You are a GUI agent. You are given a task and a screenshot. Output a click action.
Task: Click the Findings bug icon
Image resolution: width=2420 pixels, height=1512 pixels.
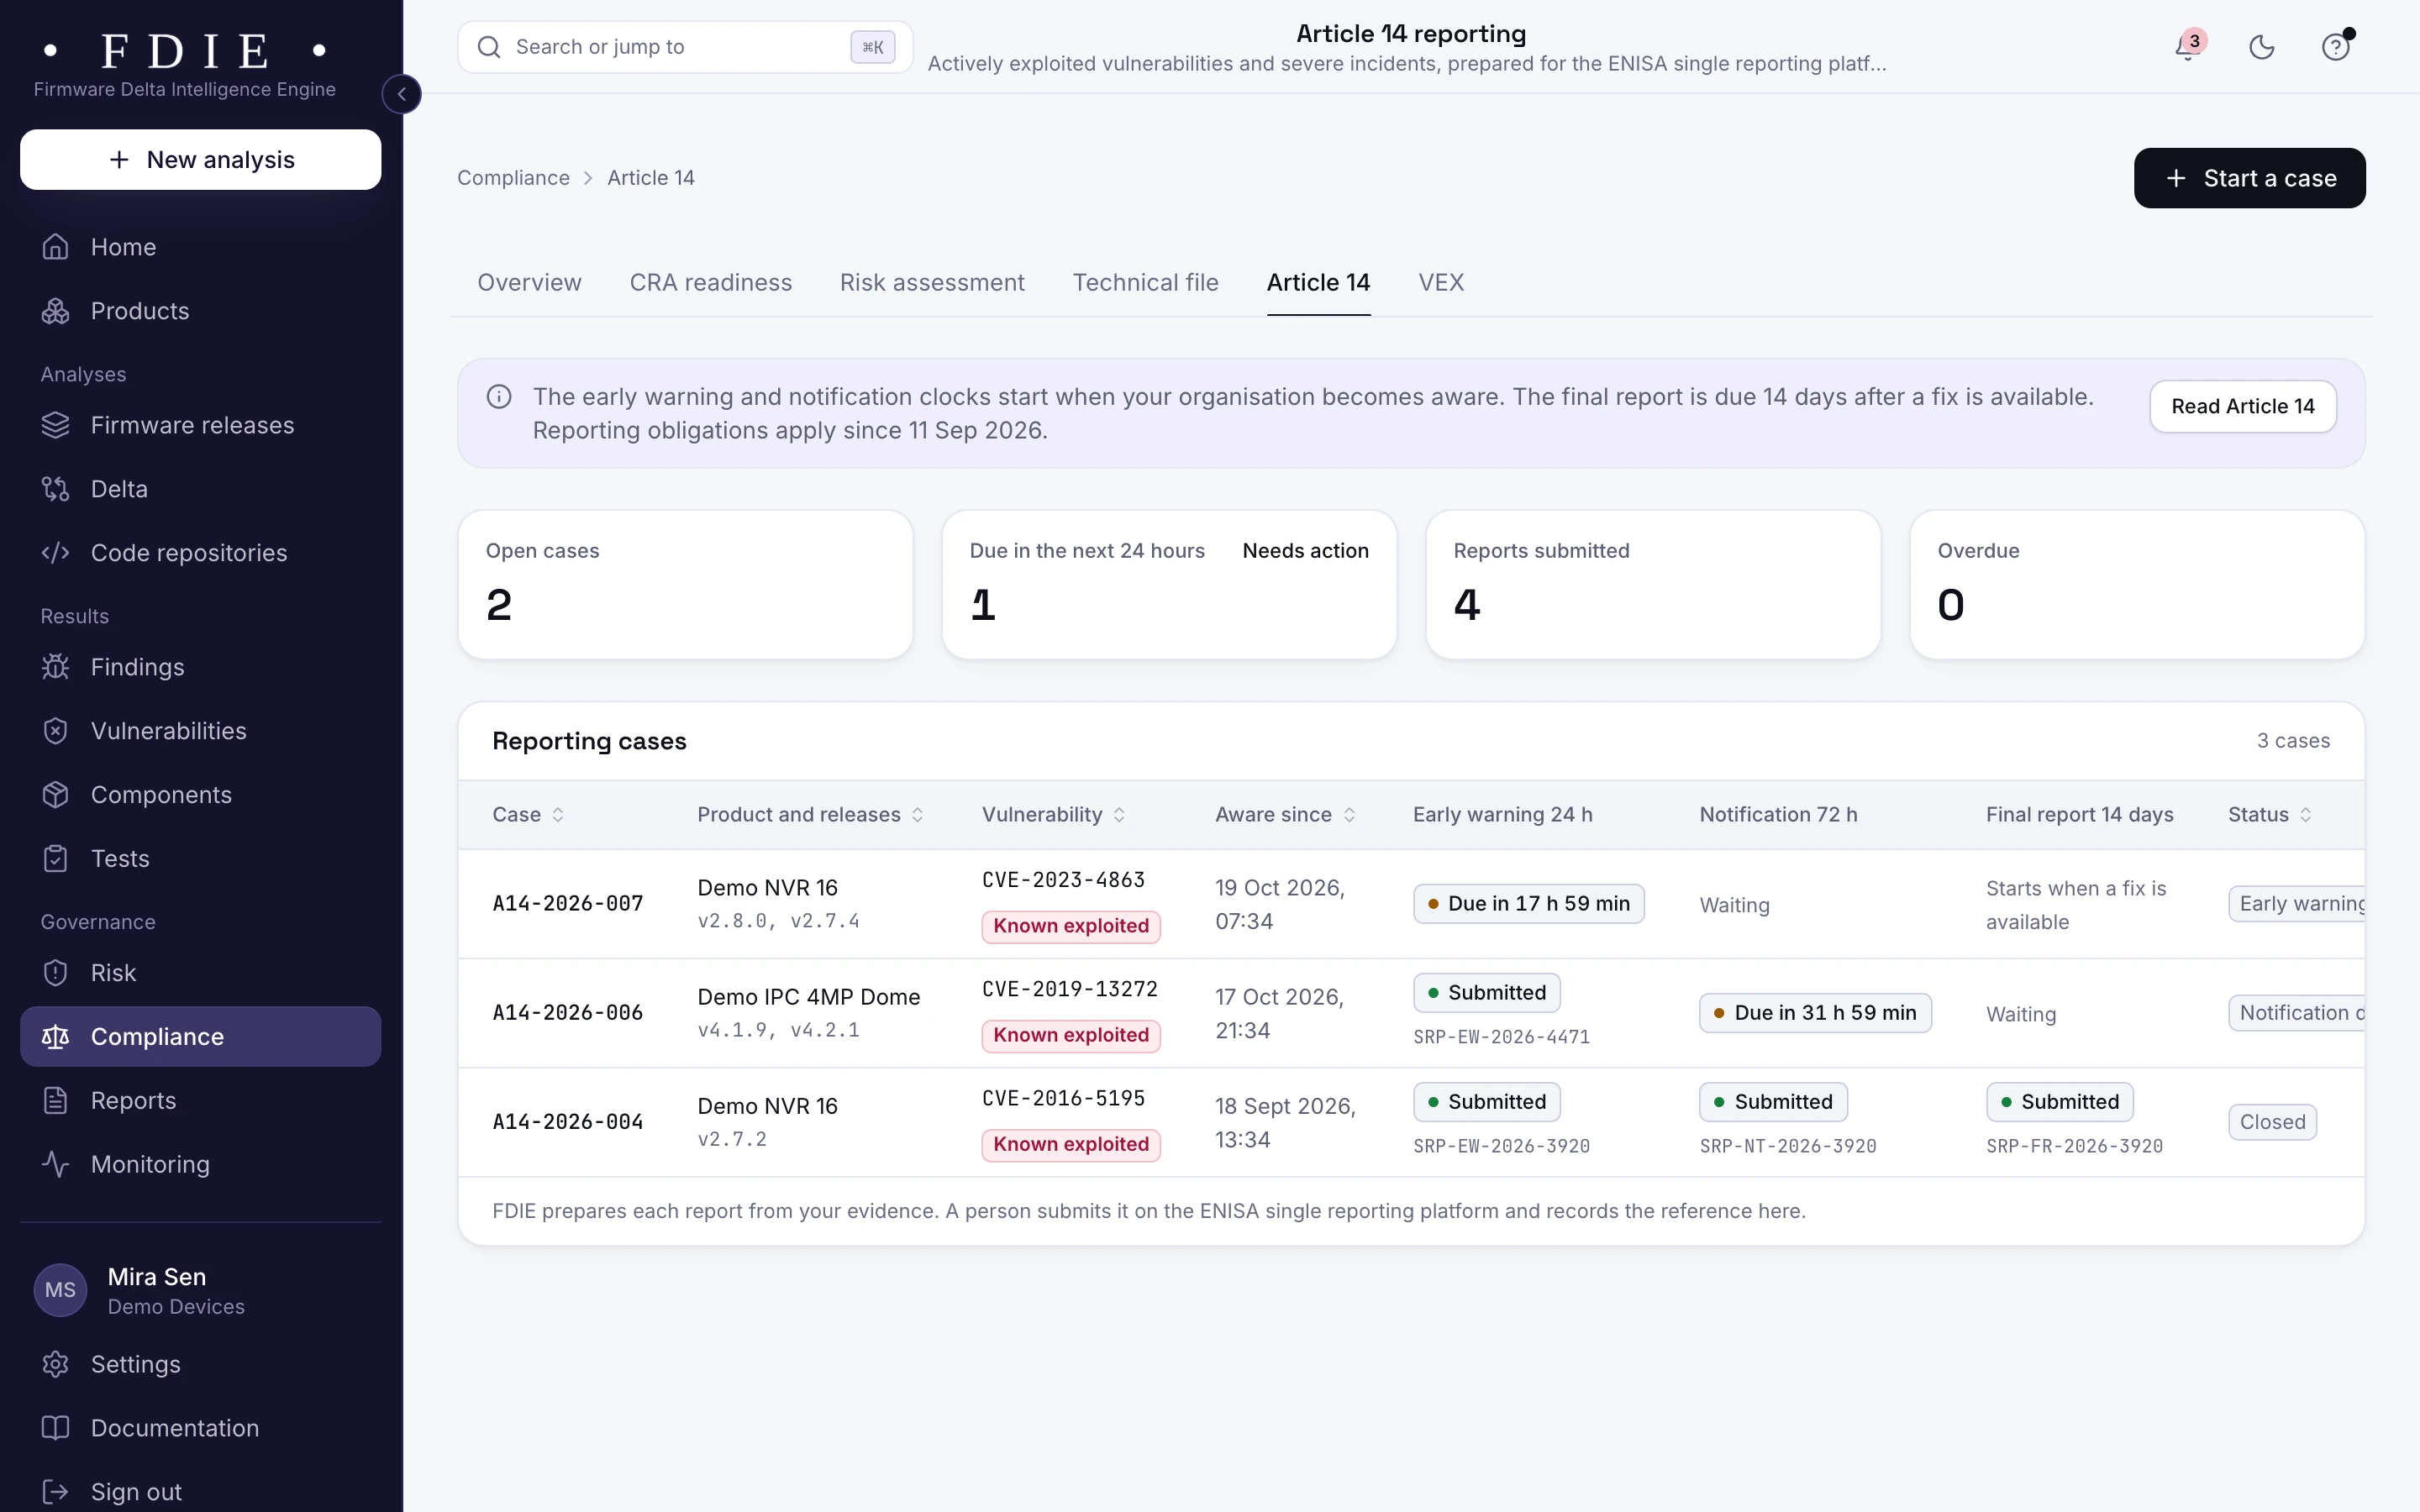coord(56,667)
